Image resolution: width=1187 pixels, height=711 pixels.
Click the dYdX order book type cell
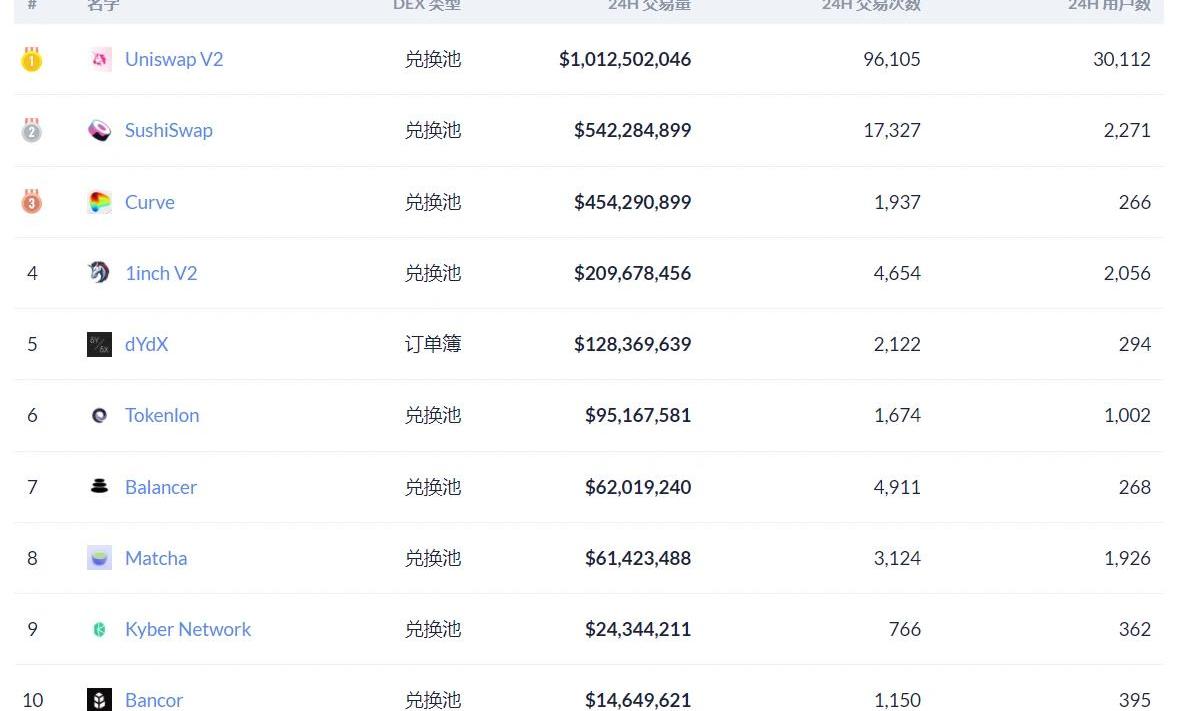(433, 345)
